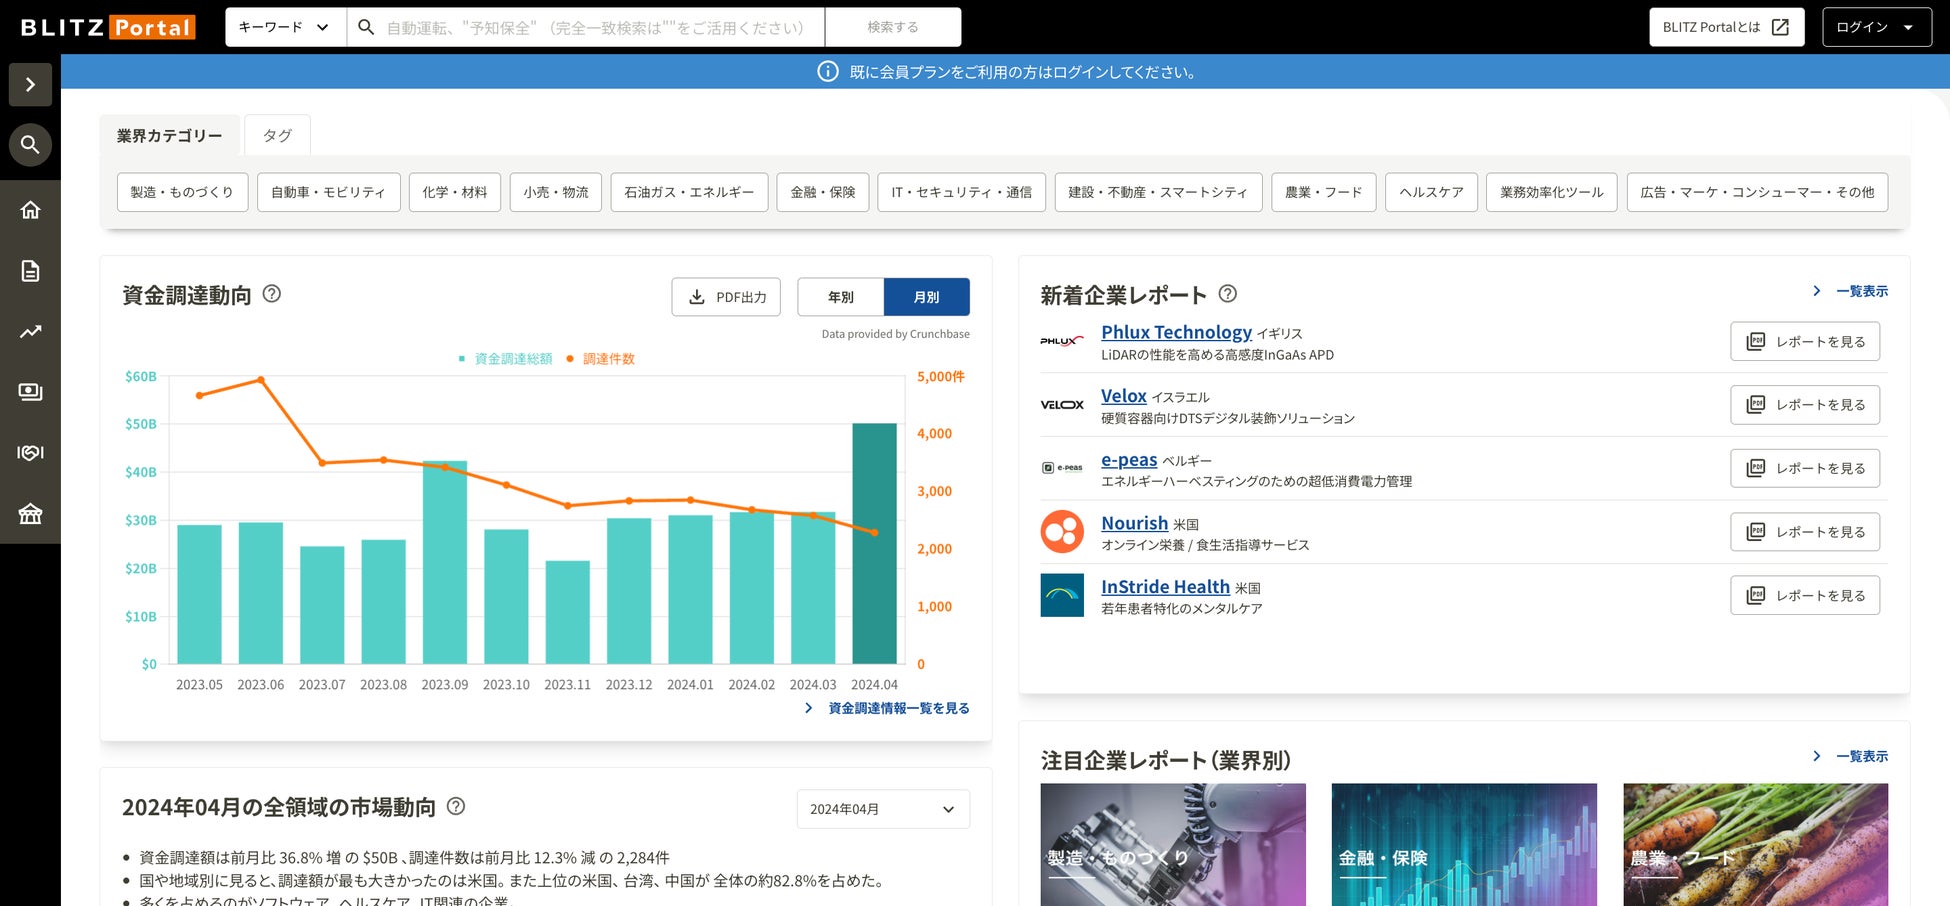
Task: Click help icon beside 資金調達動向
Action: pyautogui.click(x=271, y=294)
